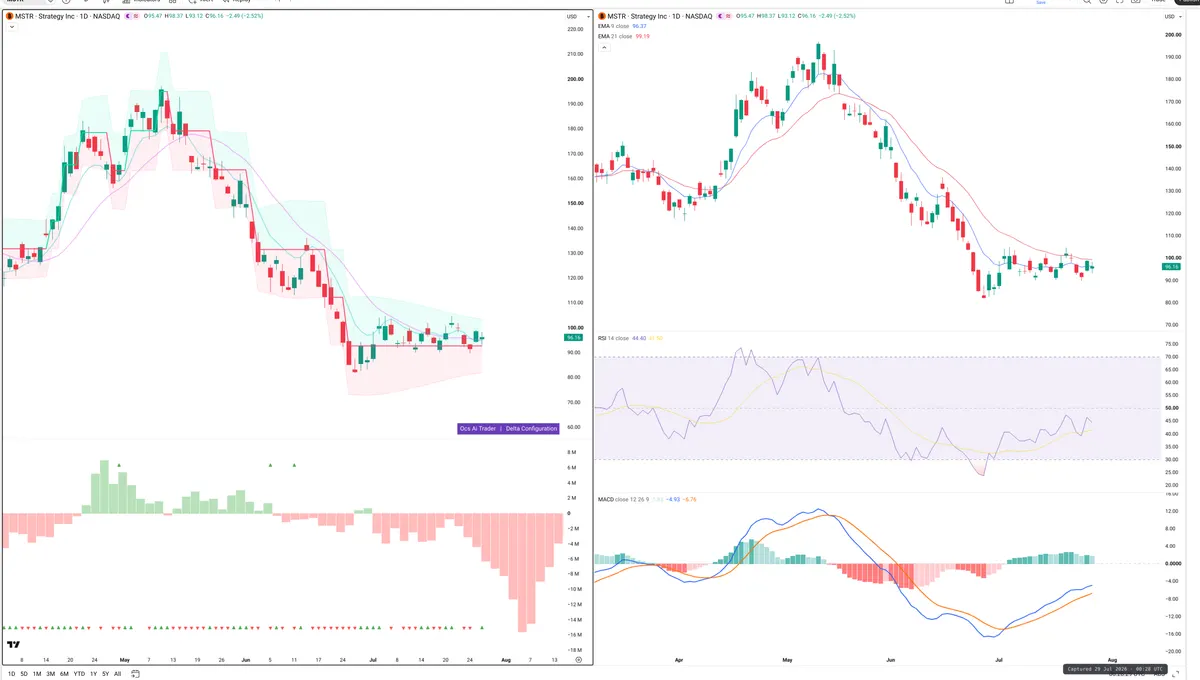
Task: Click MSTR logo icon in right chart title
Action: pyautogui.click(x=602, y=17)
